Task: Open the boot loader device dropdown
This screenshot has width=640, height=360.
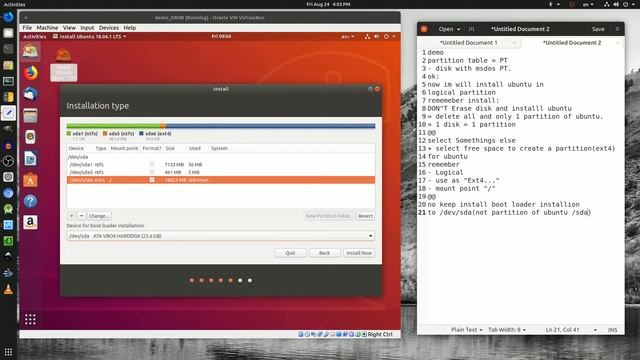Action: point(220,236)
